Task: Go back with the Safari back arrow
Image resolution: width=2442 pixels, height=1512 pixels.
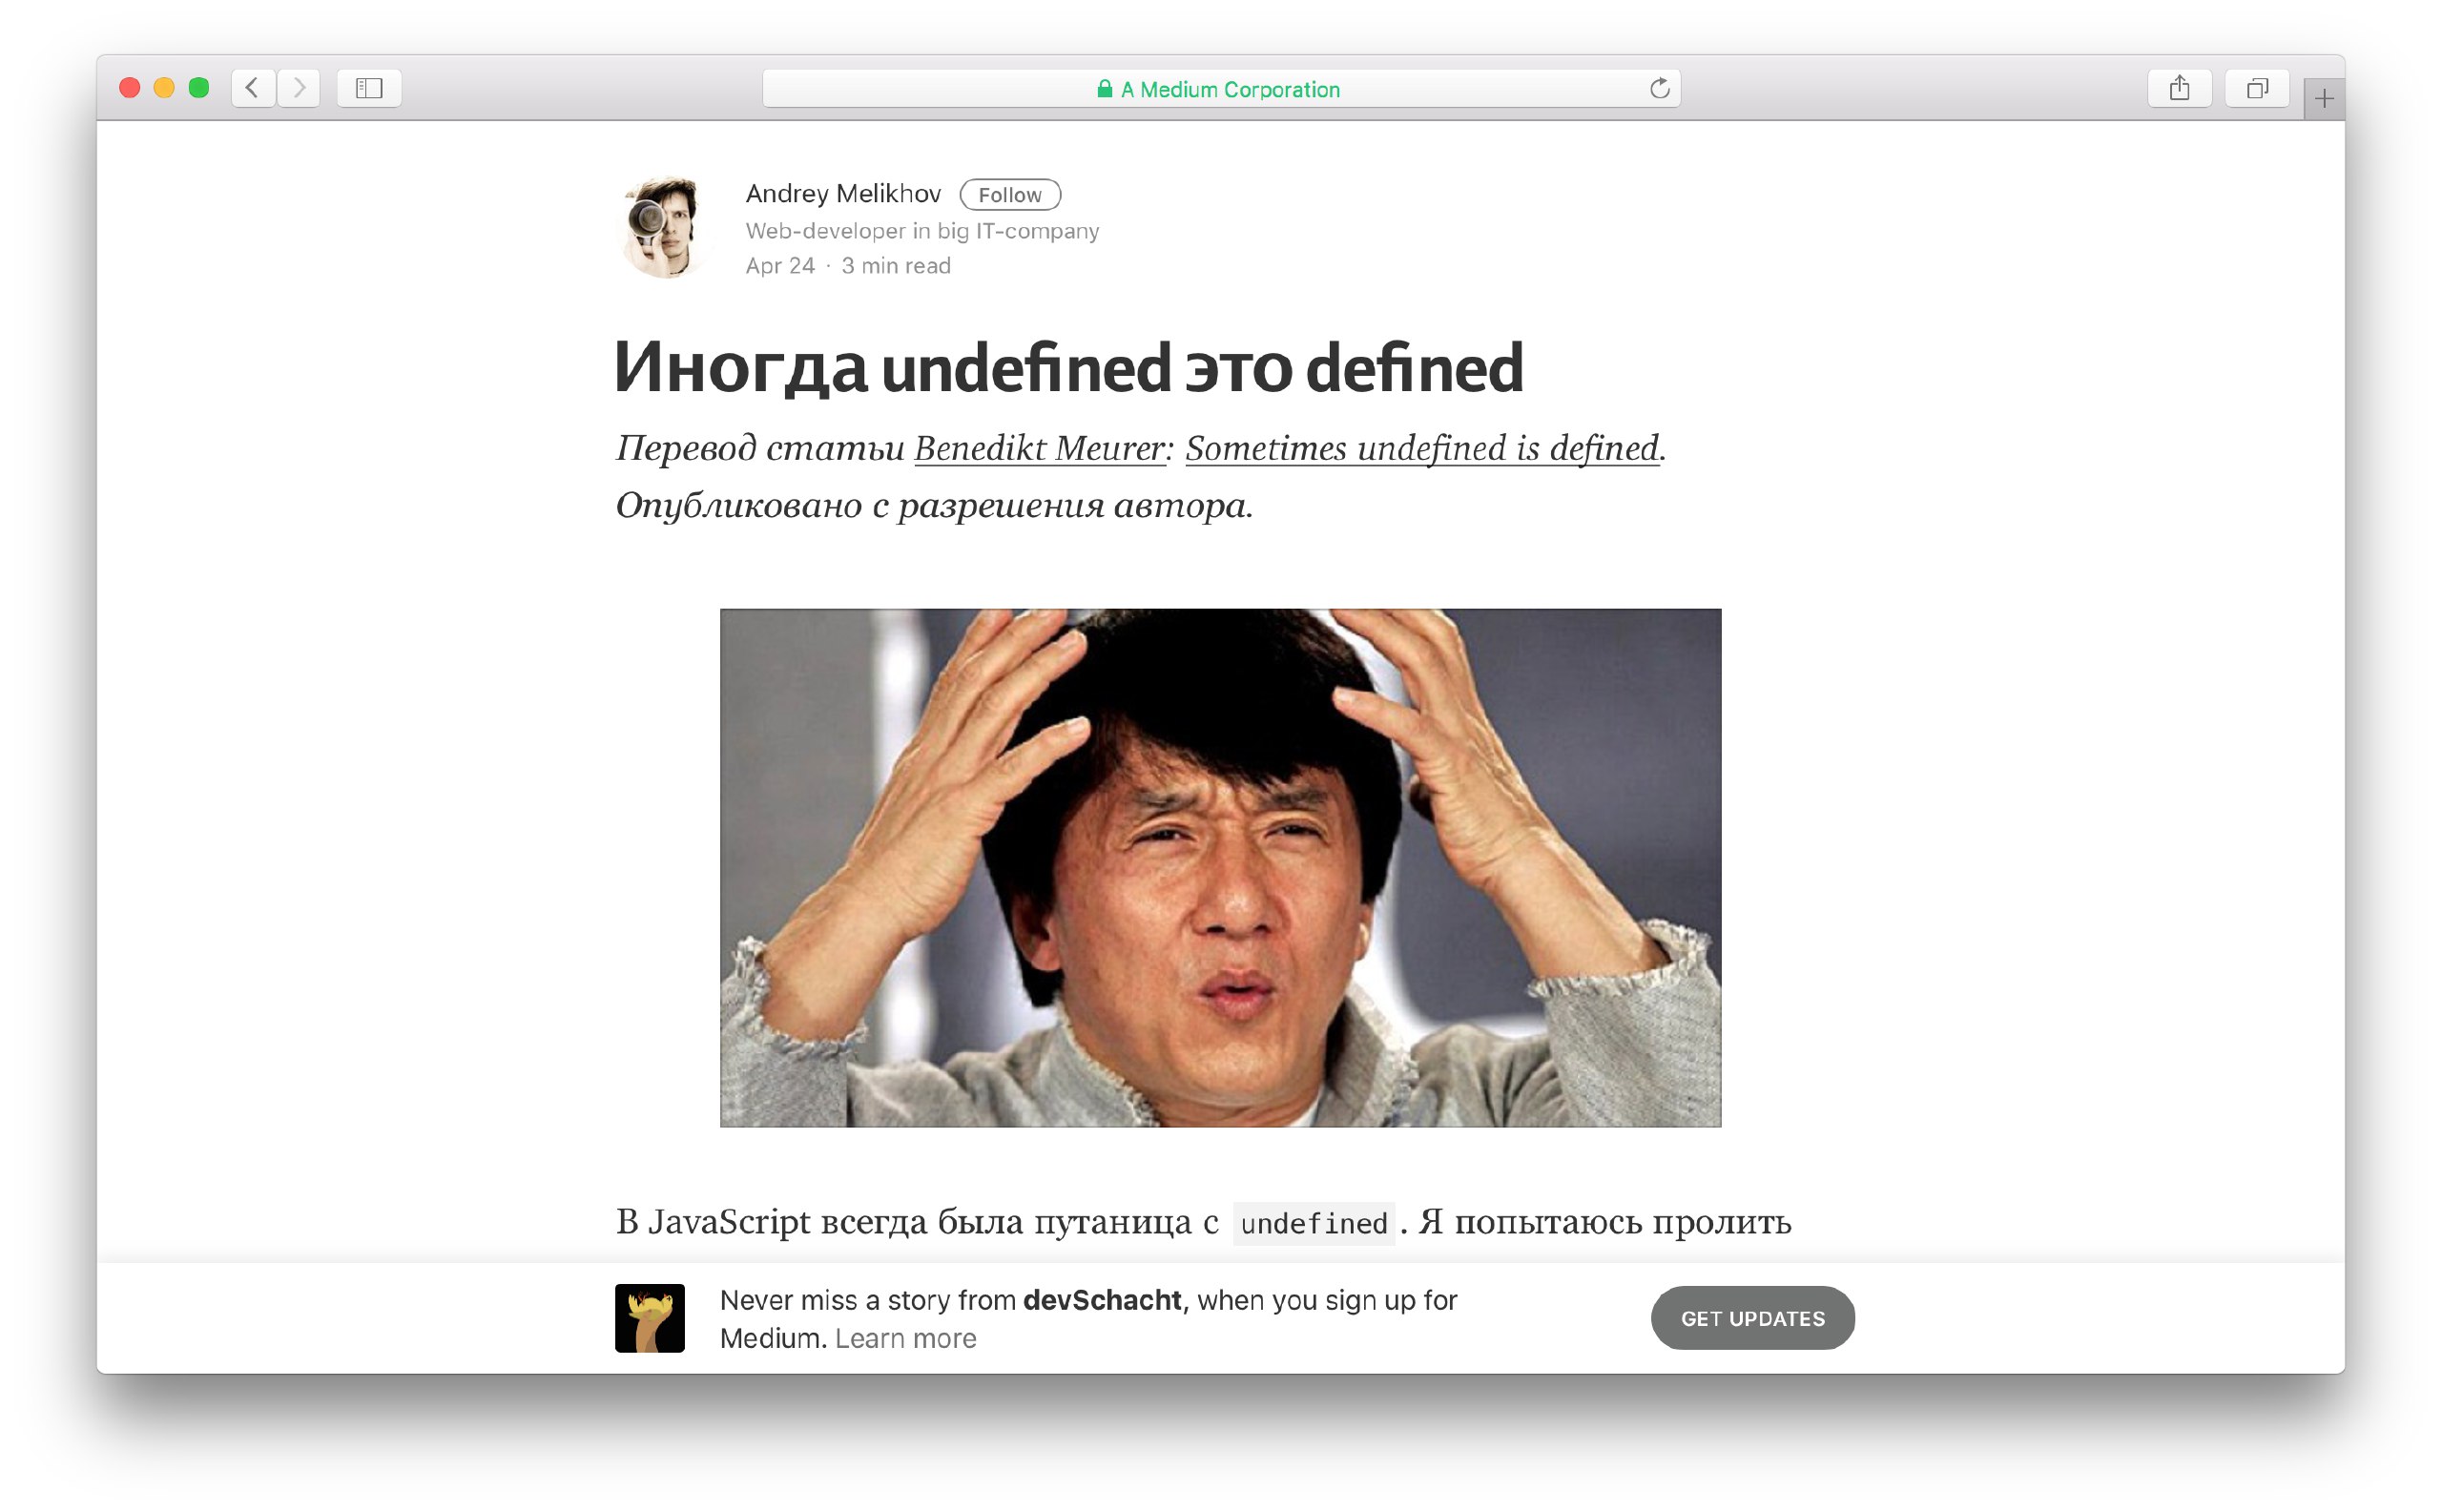Action: tap(253, 88)
